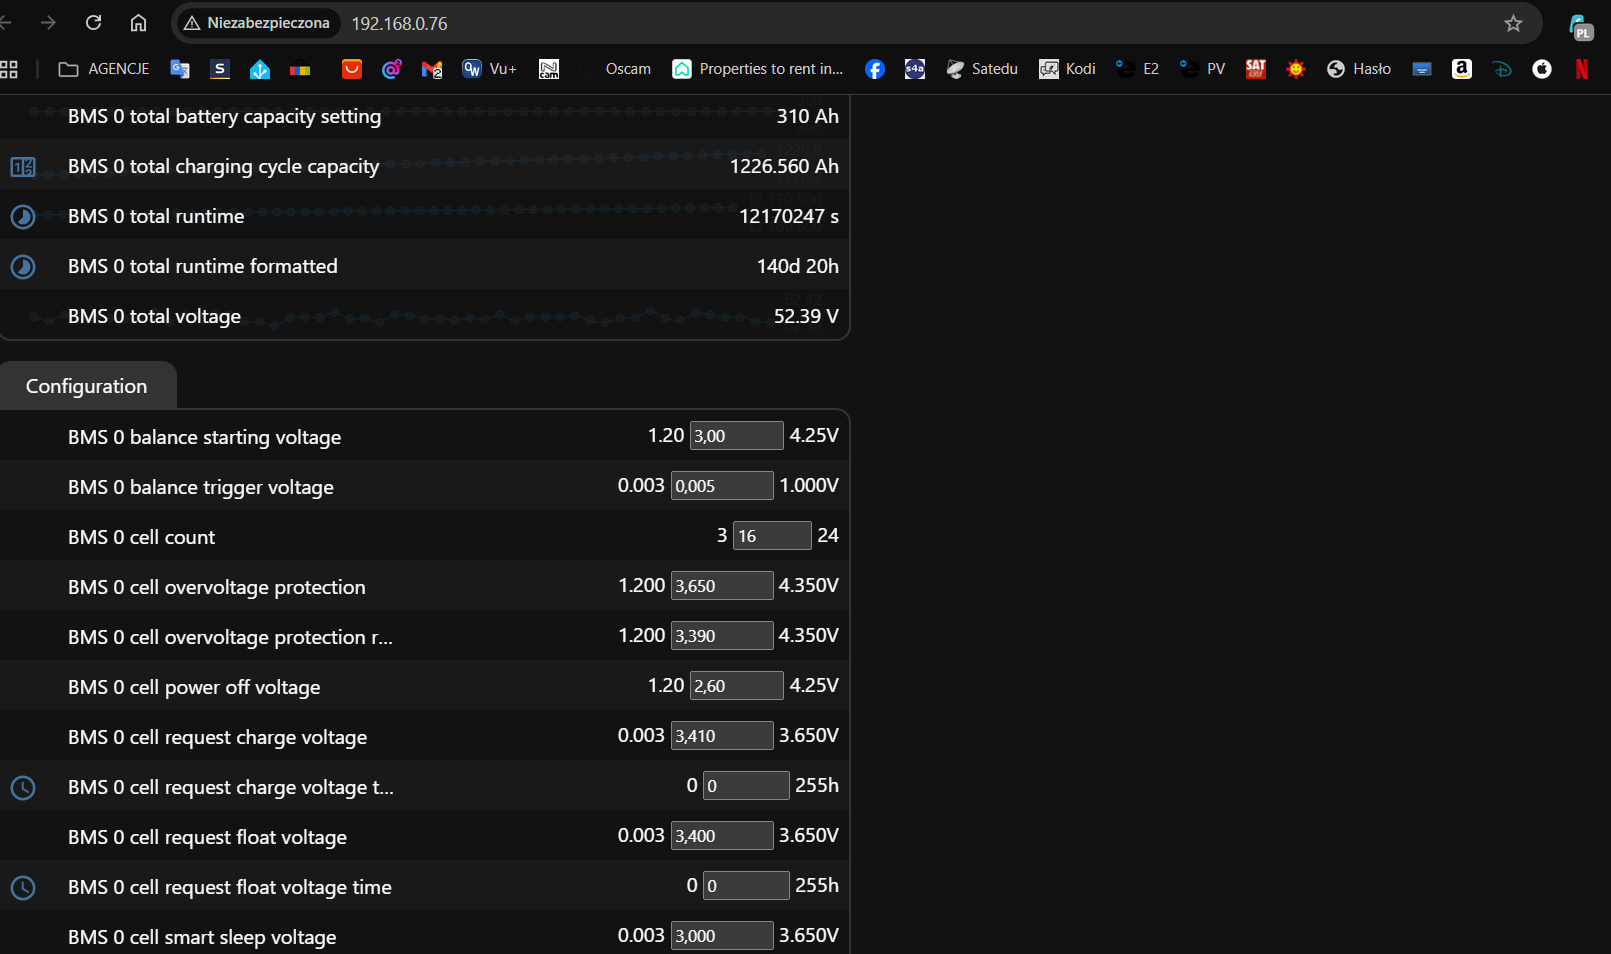
Task: Go to the browser home page
Action: (139, 22)
